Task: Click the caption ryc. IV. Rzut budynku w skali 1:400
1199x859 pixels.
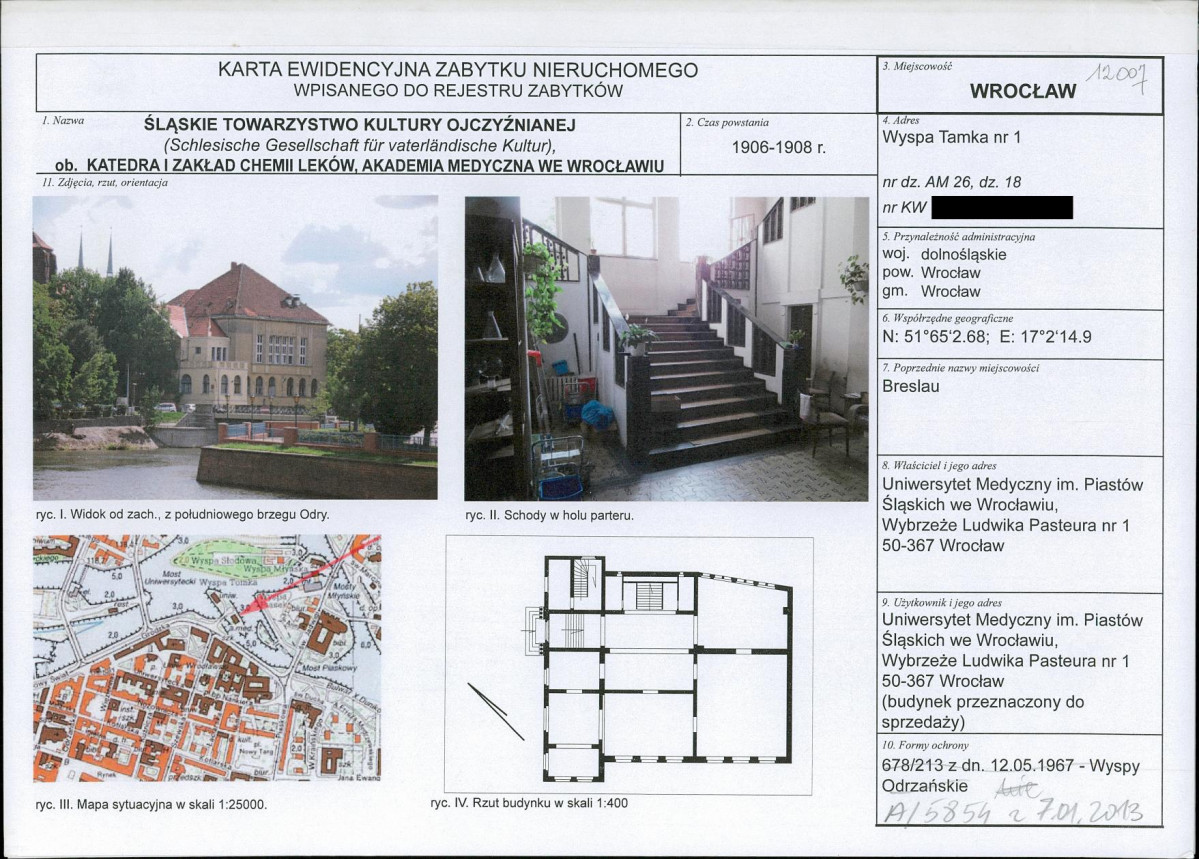Action: [529, 803]
